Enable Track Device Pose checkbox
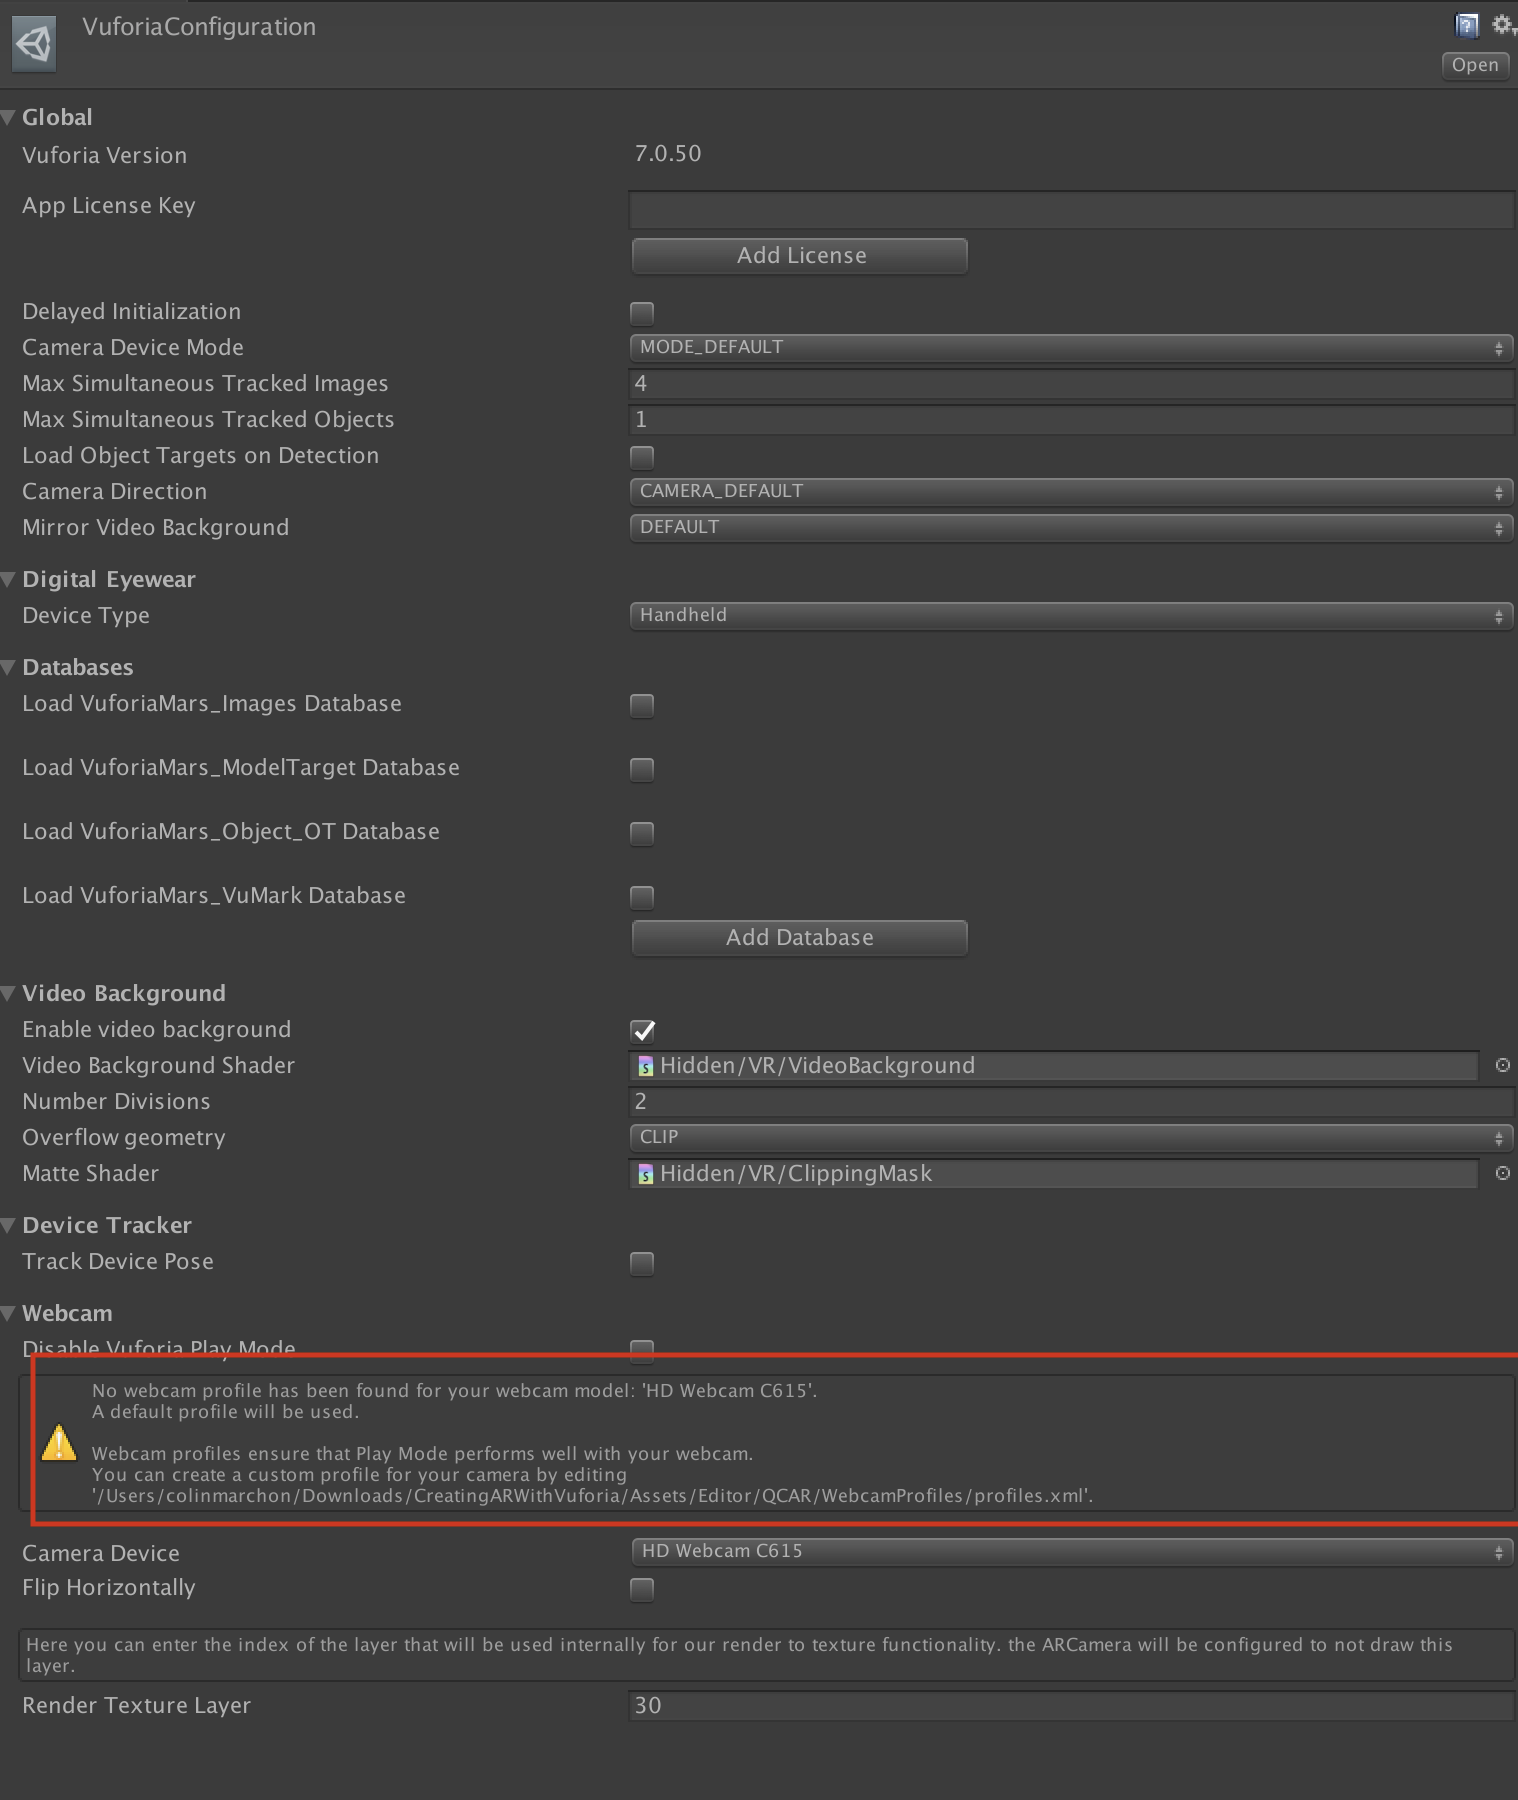The image size is (1518, 1800). click(x=642, y=1263)
